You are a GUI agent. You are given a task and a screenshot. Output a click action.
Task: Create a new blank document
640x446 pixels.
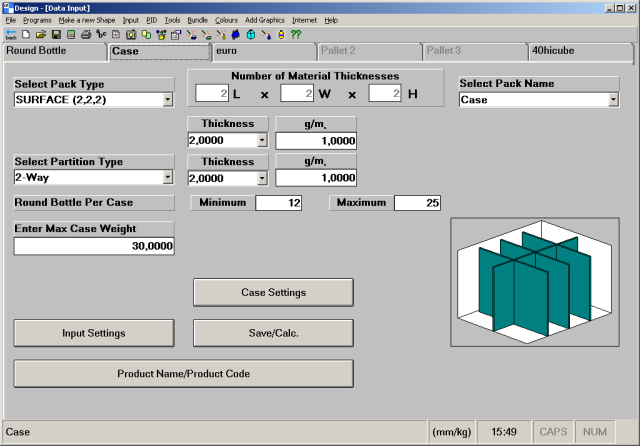26,34
